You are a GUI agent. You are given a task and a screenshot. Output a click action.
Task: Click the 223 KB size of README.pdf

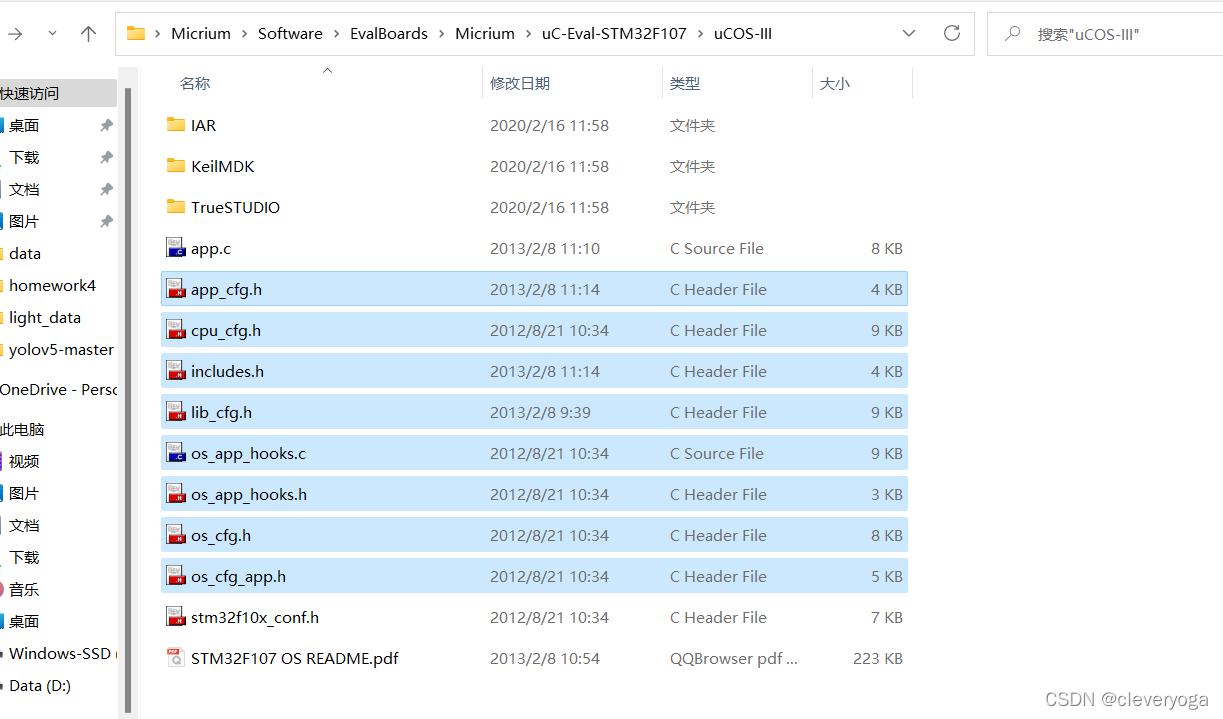tap(880, 658)
